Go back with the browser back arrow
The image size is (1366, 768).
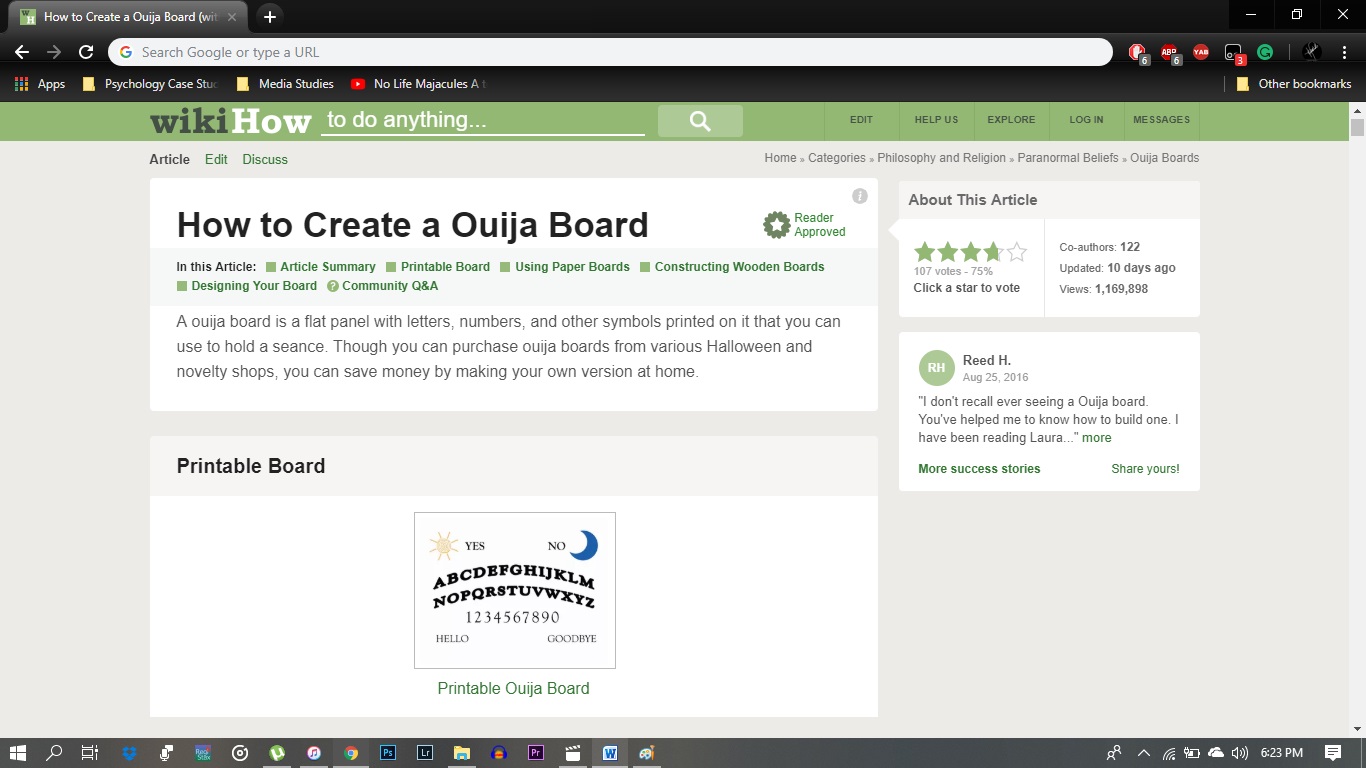(x=22, y=52)
